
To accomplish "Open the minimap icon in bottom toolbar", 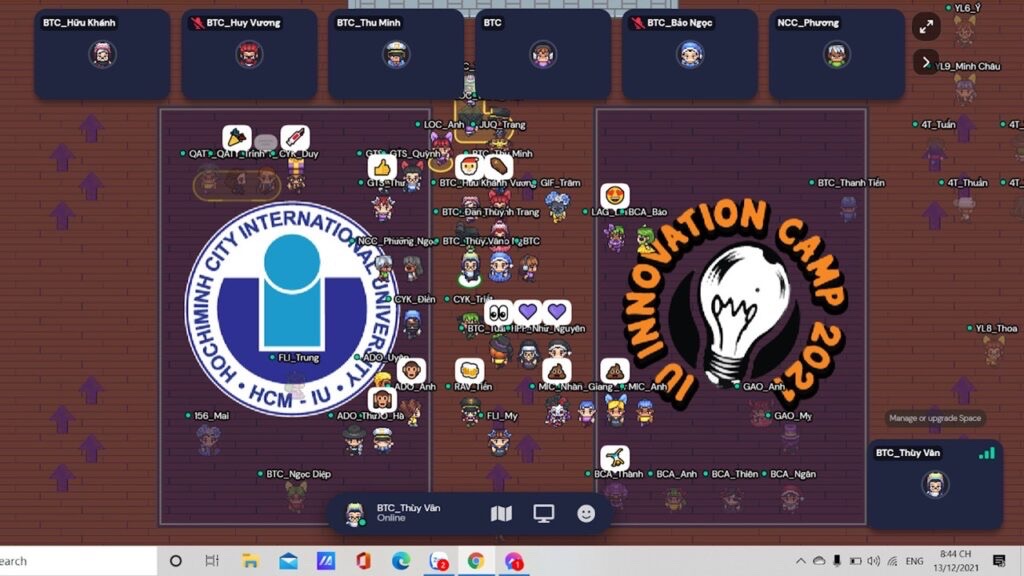I will 501,514.
